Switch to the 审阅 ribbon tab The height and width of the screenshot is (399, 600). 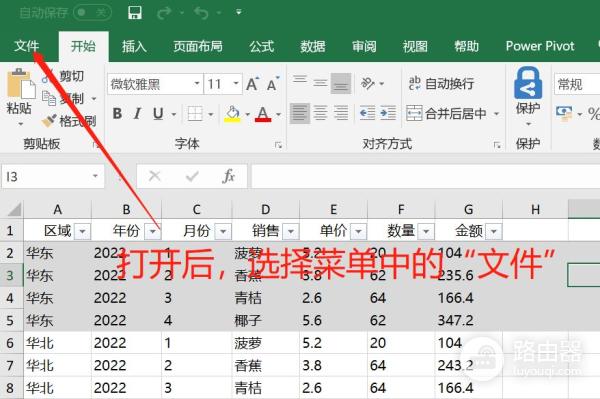(364, 46)
